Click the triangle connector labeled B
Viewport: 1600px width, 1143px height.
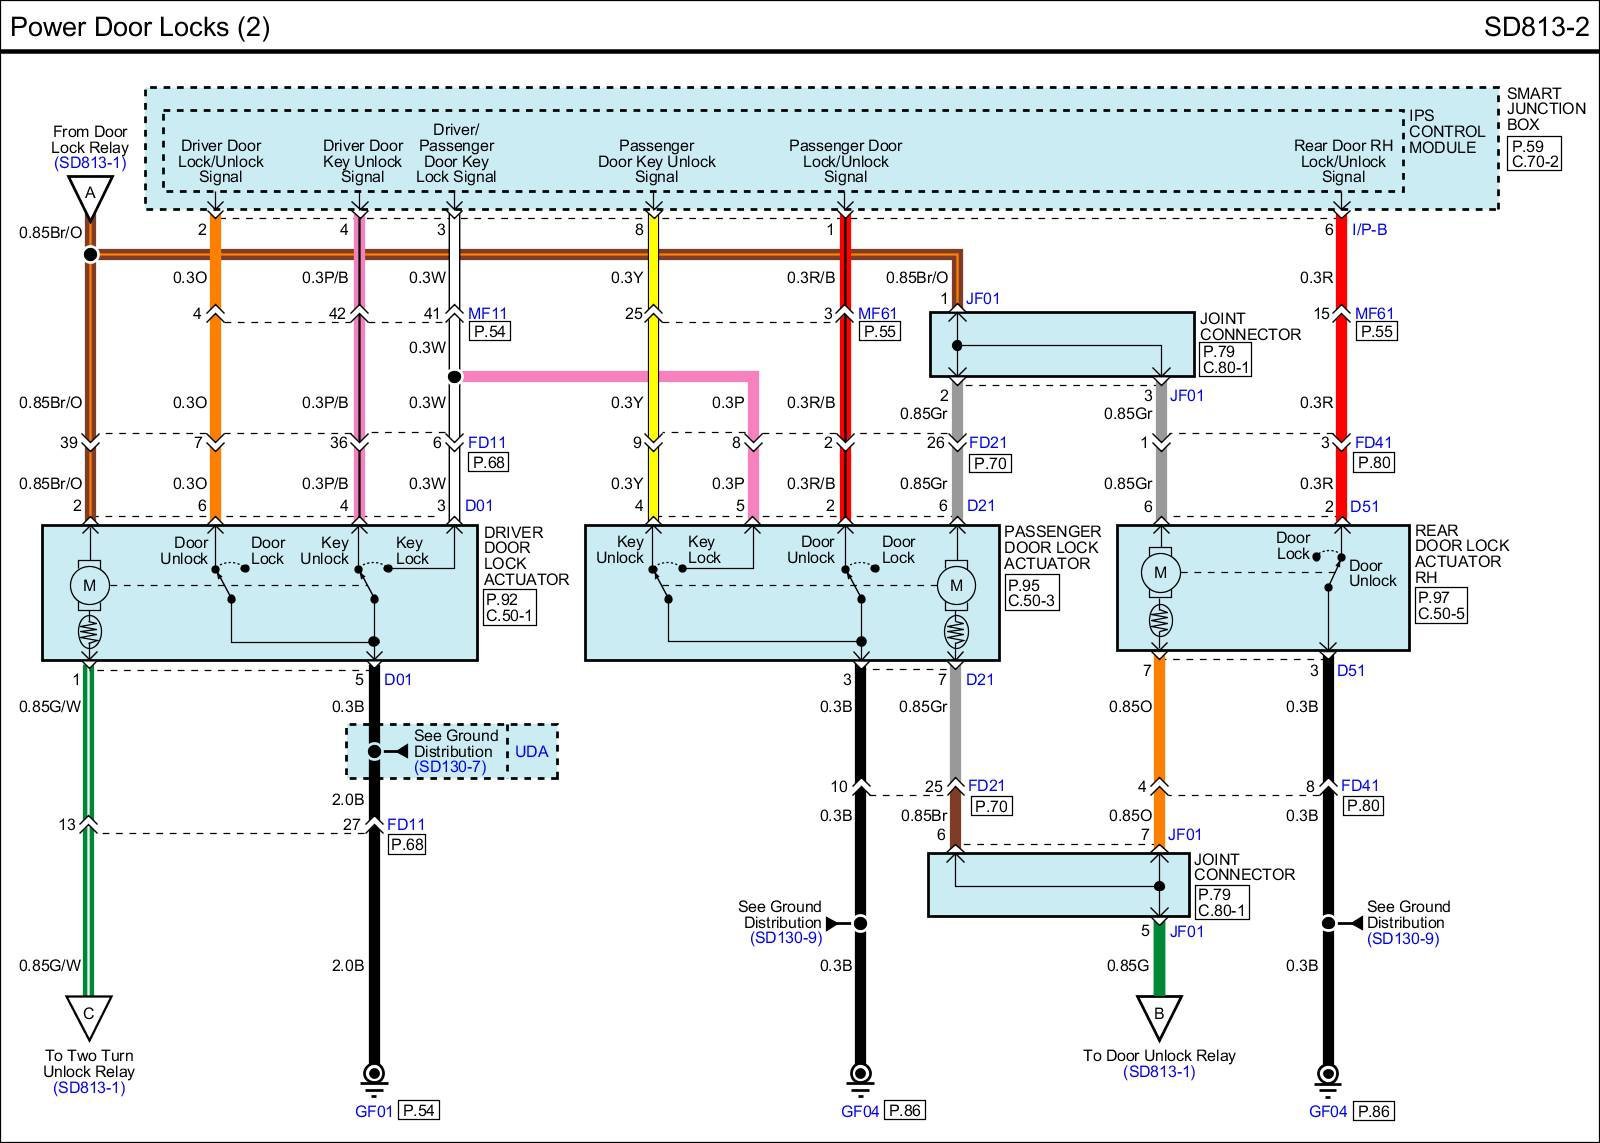tap(1159, 1016)
